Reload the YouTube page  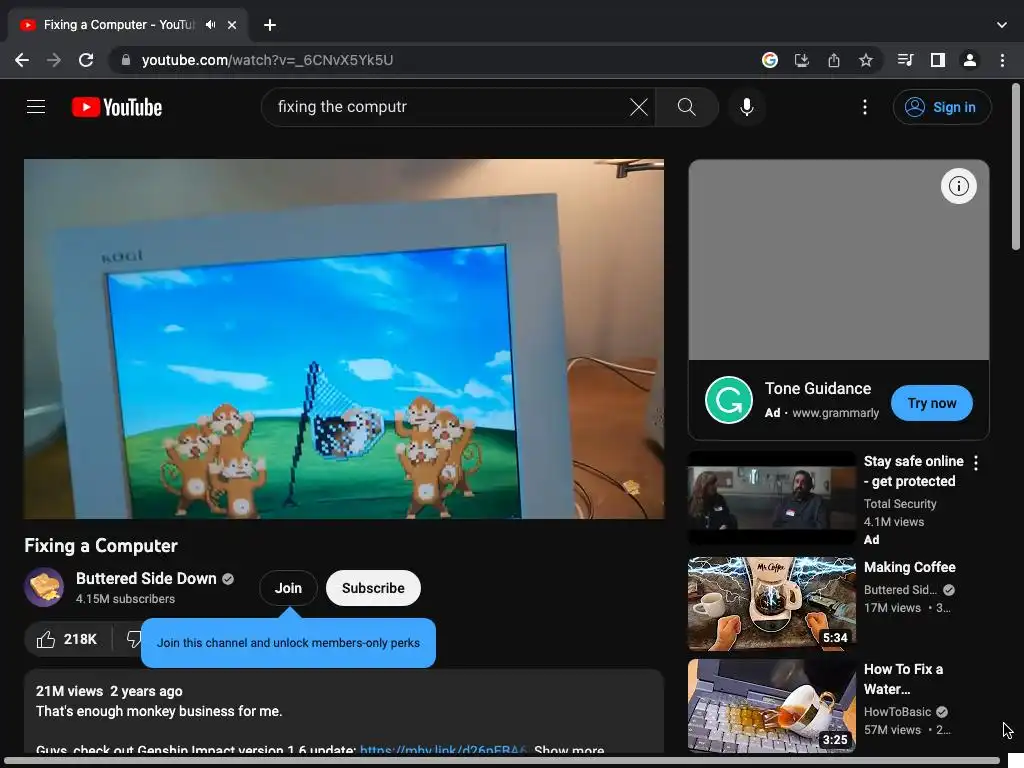86,60
